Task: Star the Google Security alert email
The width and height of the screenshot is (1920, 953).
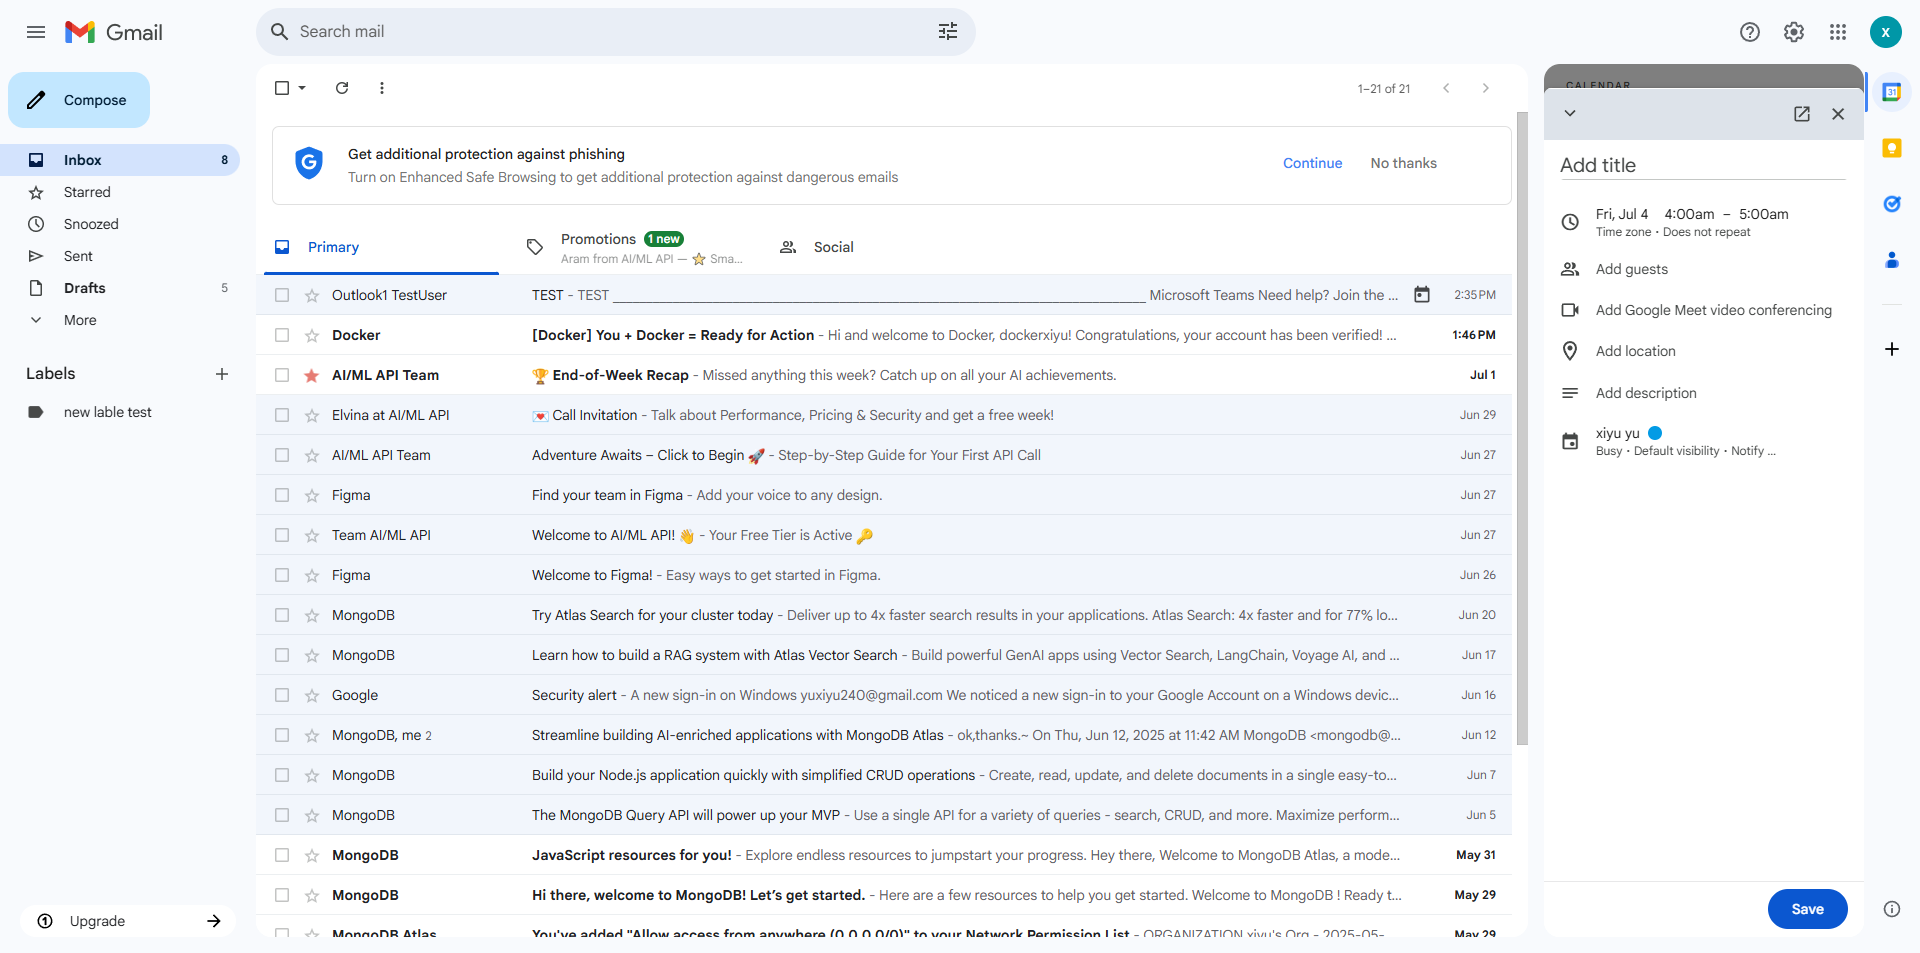Action: point(312,695)
